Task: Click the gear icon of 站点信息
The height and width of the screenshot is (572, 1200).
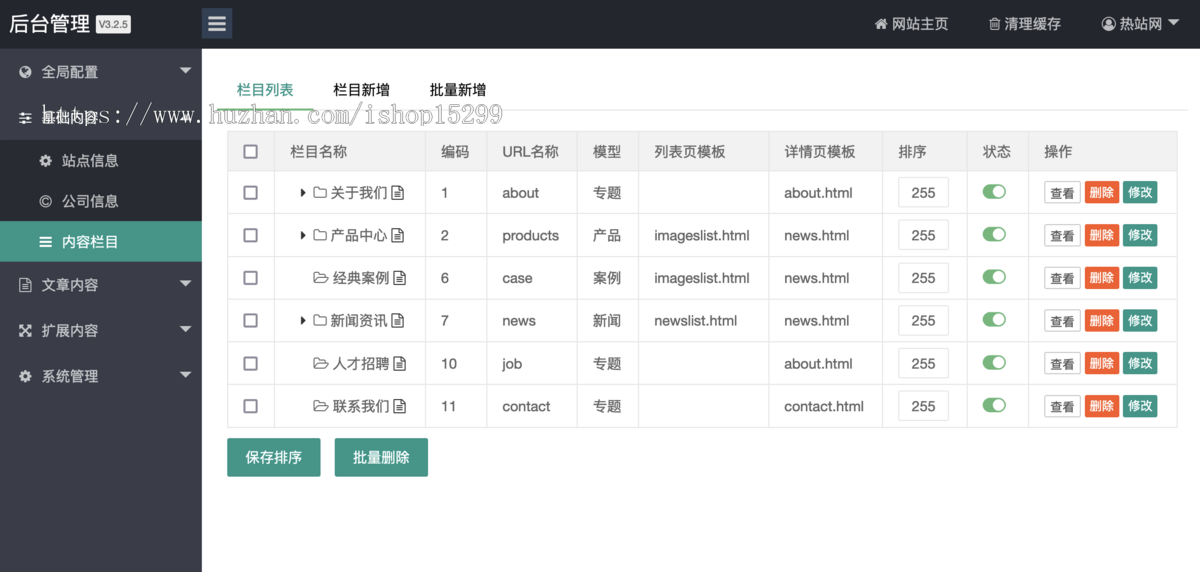Action: (45, 160)
